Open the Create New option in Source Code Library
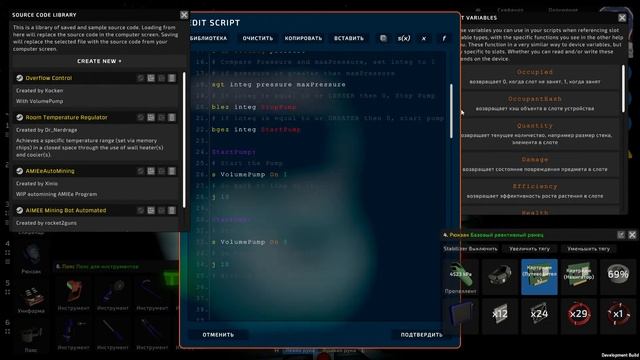Screen dimensions: 640x360 [x=99, y=61]
